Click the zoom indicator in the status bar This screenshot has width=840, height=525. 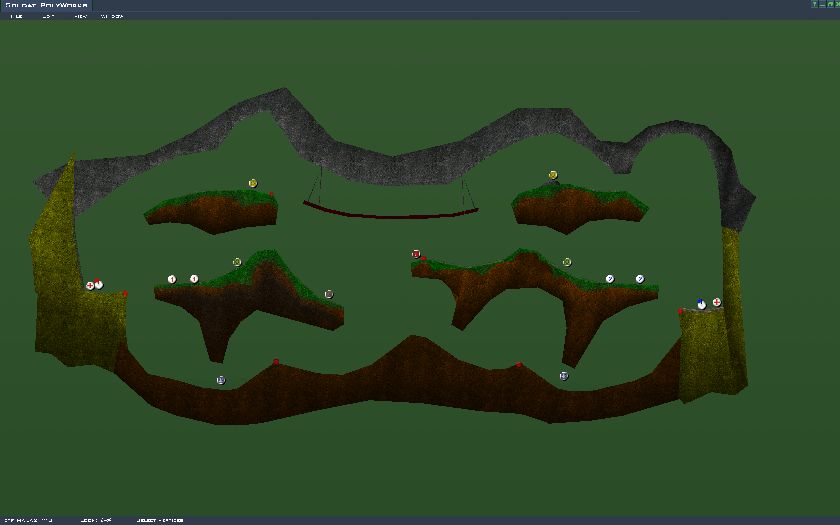96,520
